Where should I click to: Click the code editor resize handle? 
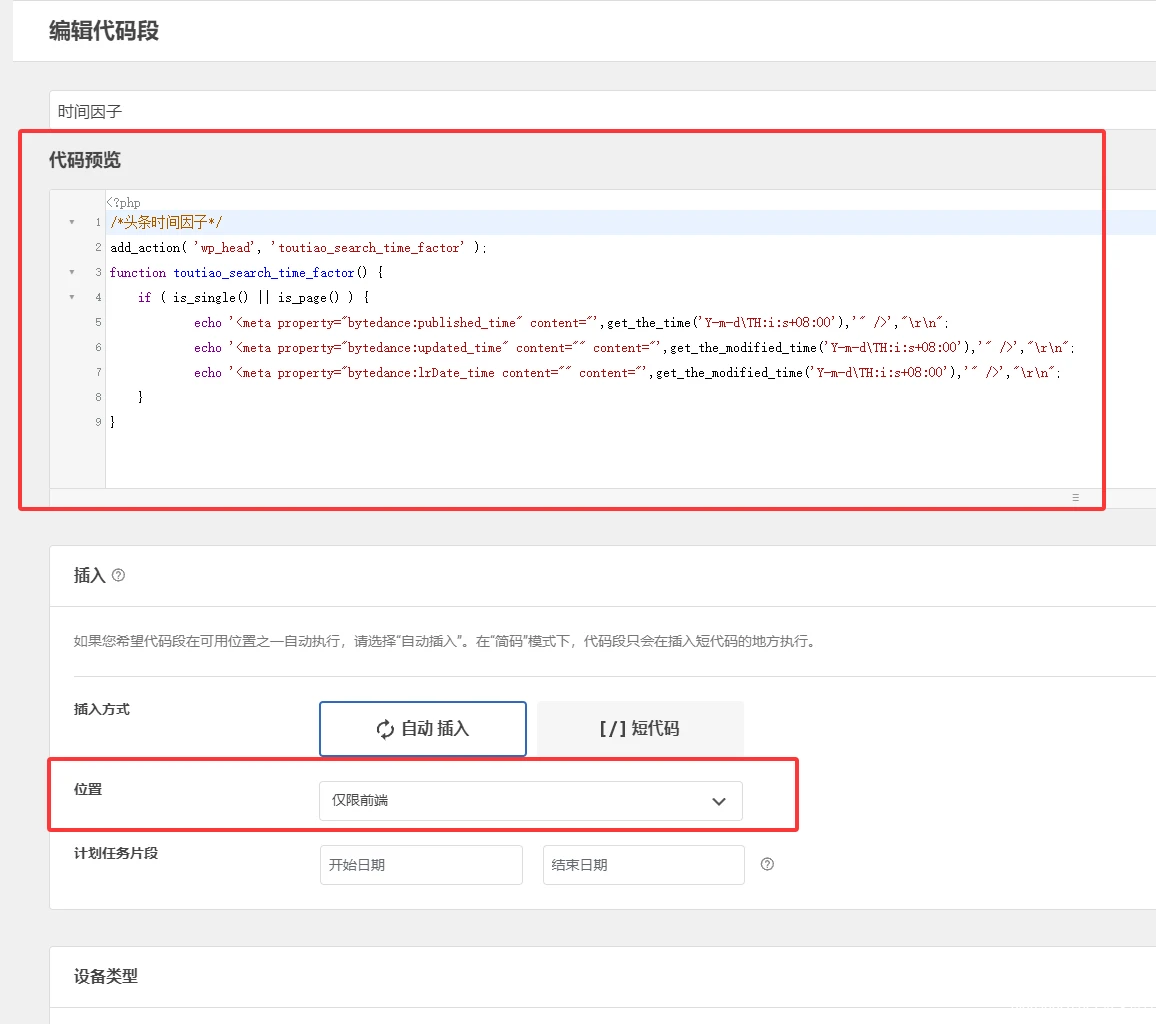1075,497
